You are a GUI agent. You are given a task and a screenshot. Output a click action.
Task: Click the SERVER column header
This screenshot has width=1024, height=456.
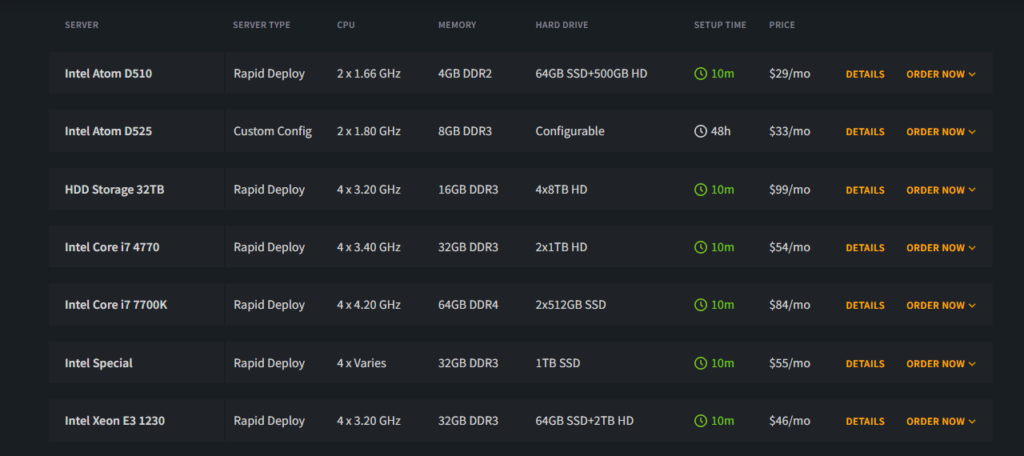(82, 25)
